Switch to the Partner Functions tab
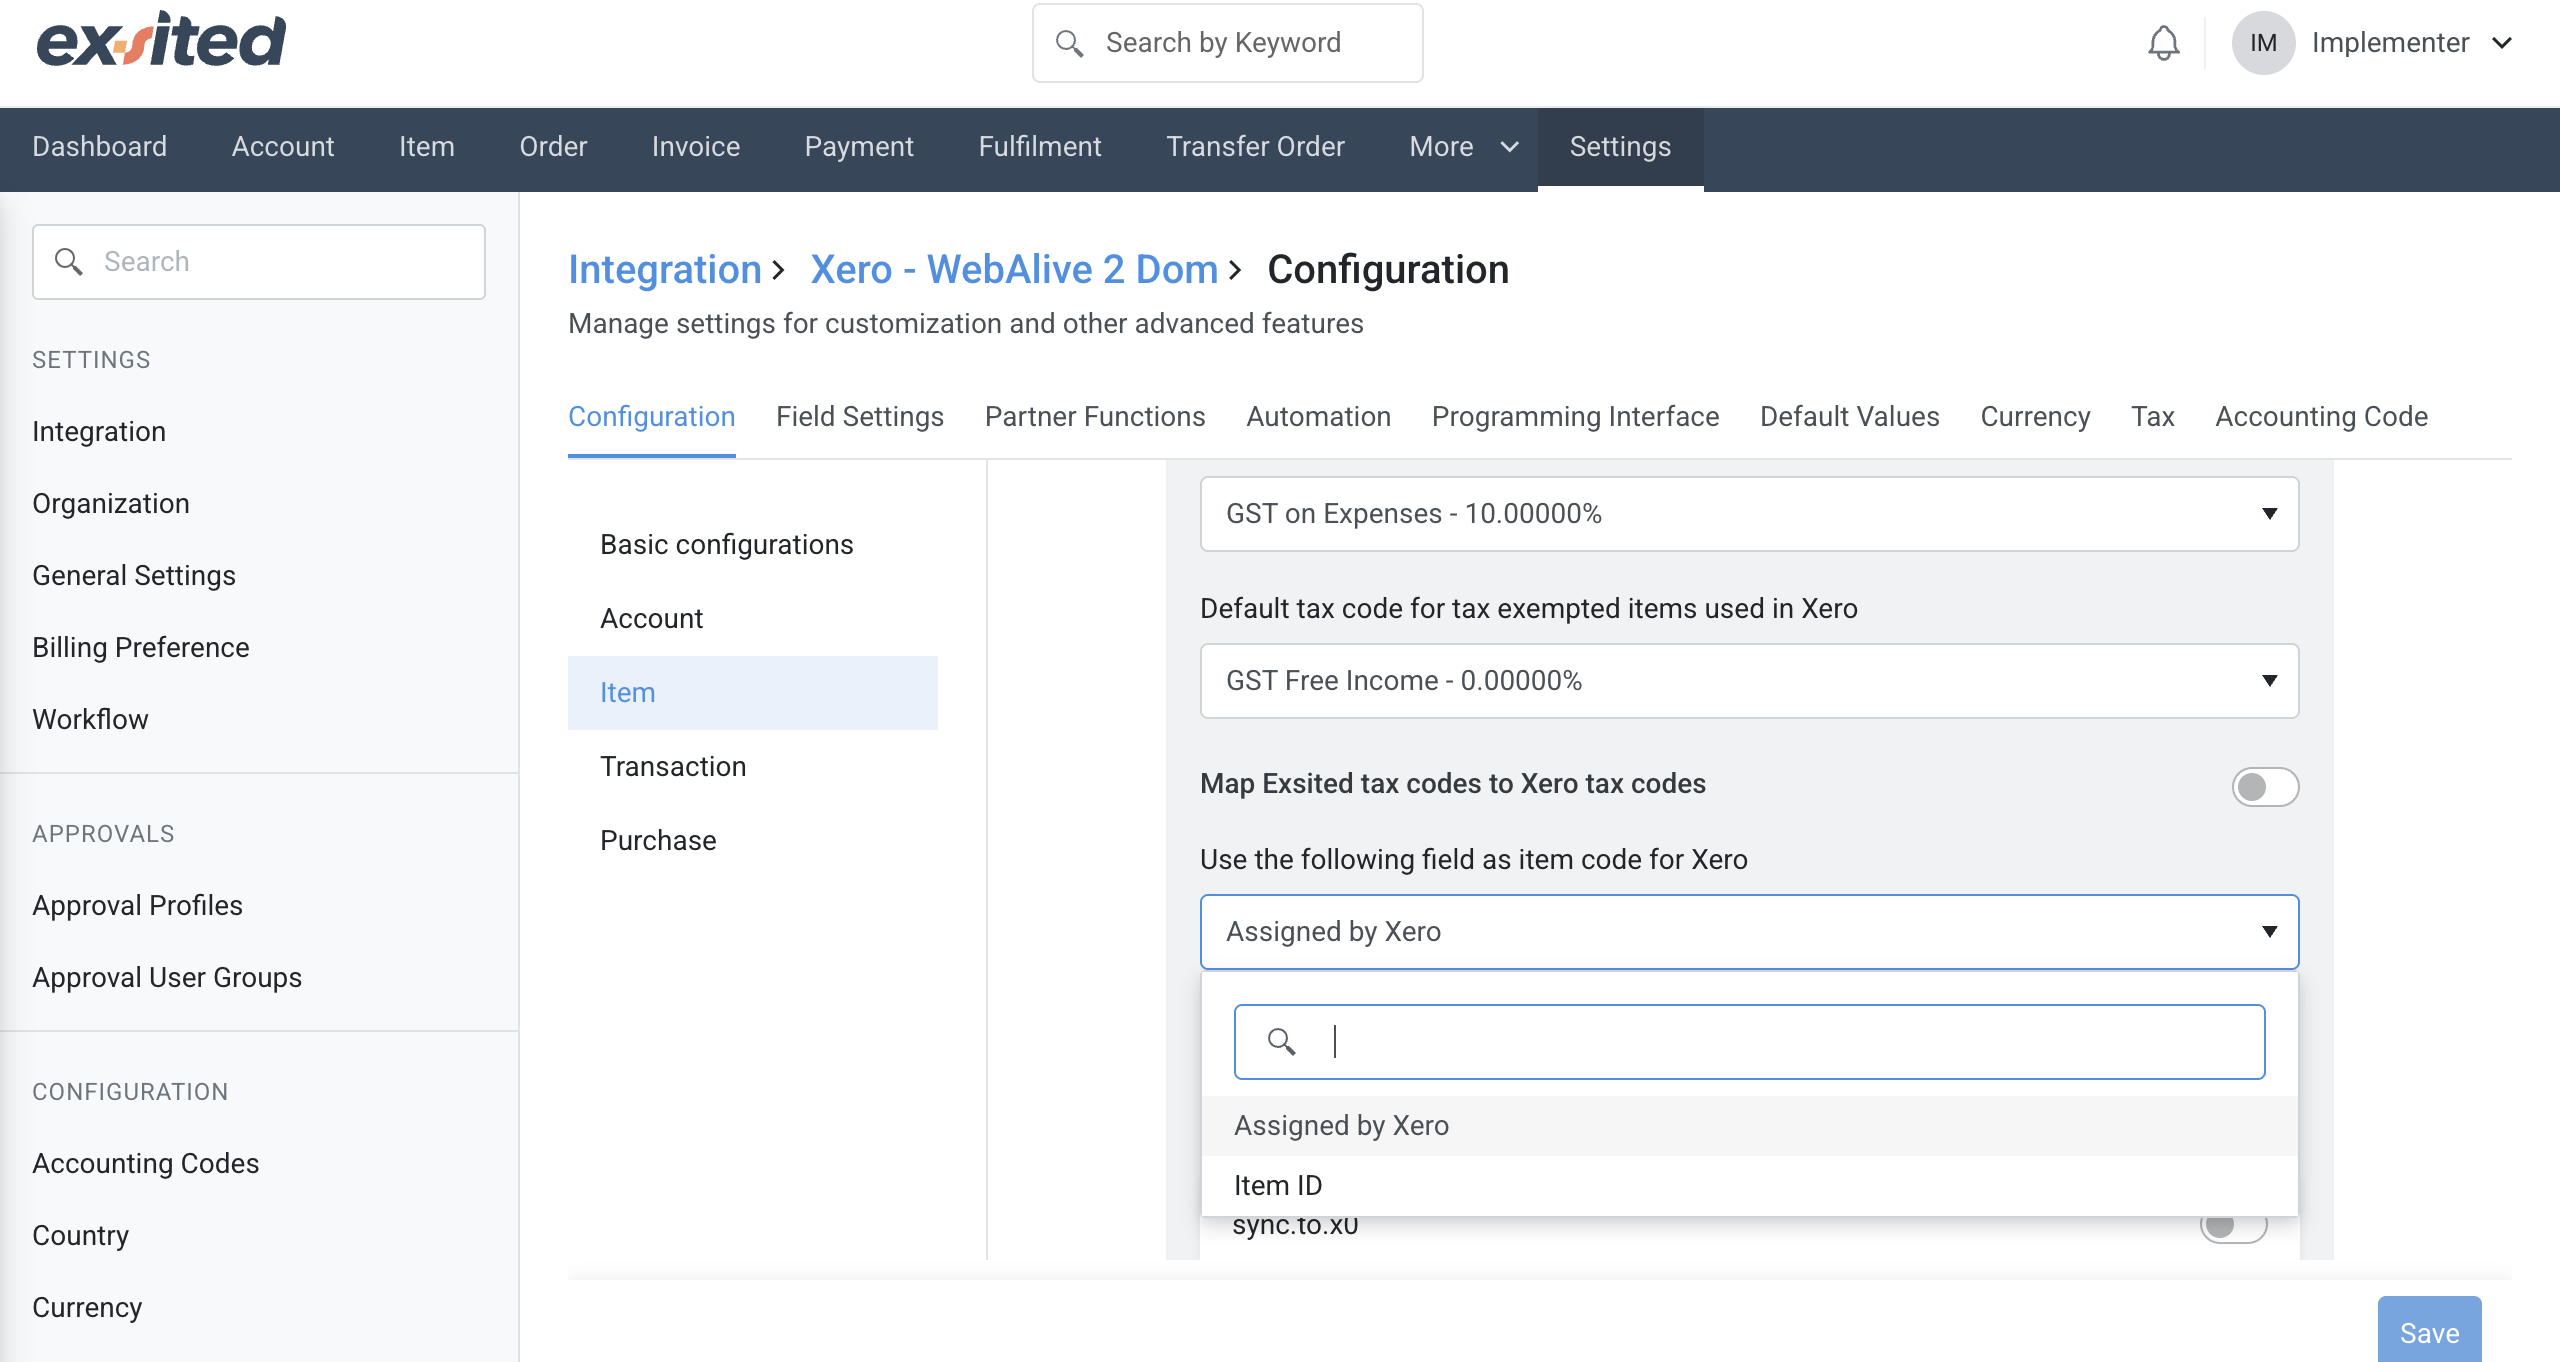Image resolution: width=2560 pixels, height=1362 pixels. coord(1095,417)
